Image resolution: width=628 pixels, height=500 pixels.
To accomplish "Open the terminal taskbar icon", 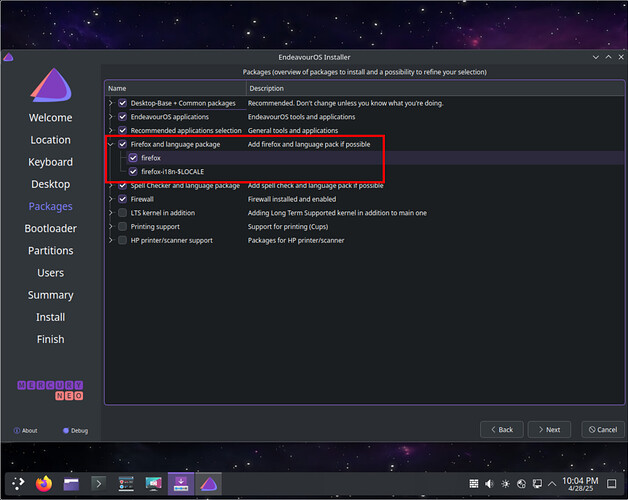I will pos(99,484).
